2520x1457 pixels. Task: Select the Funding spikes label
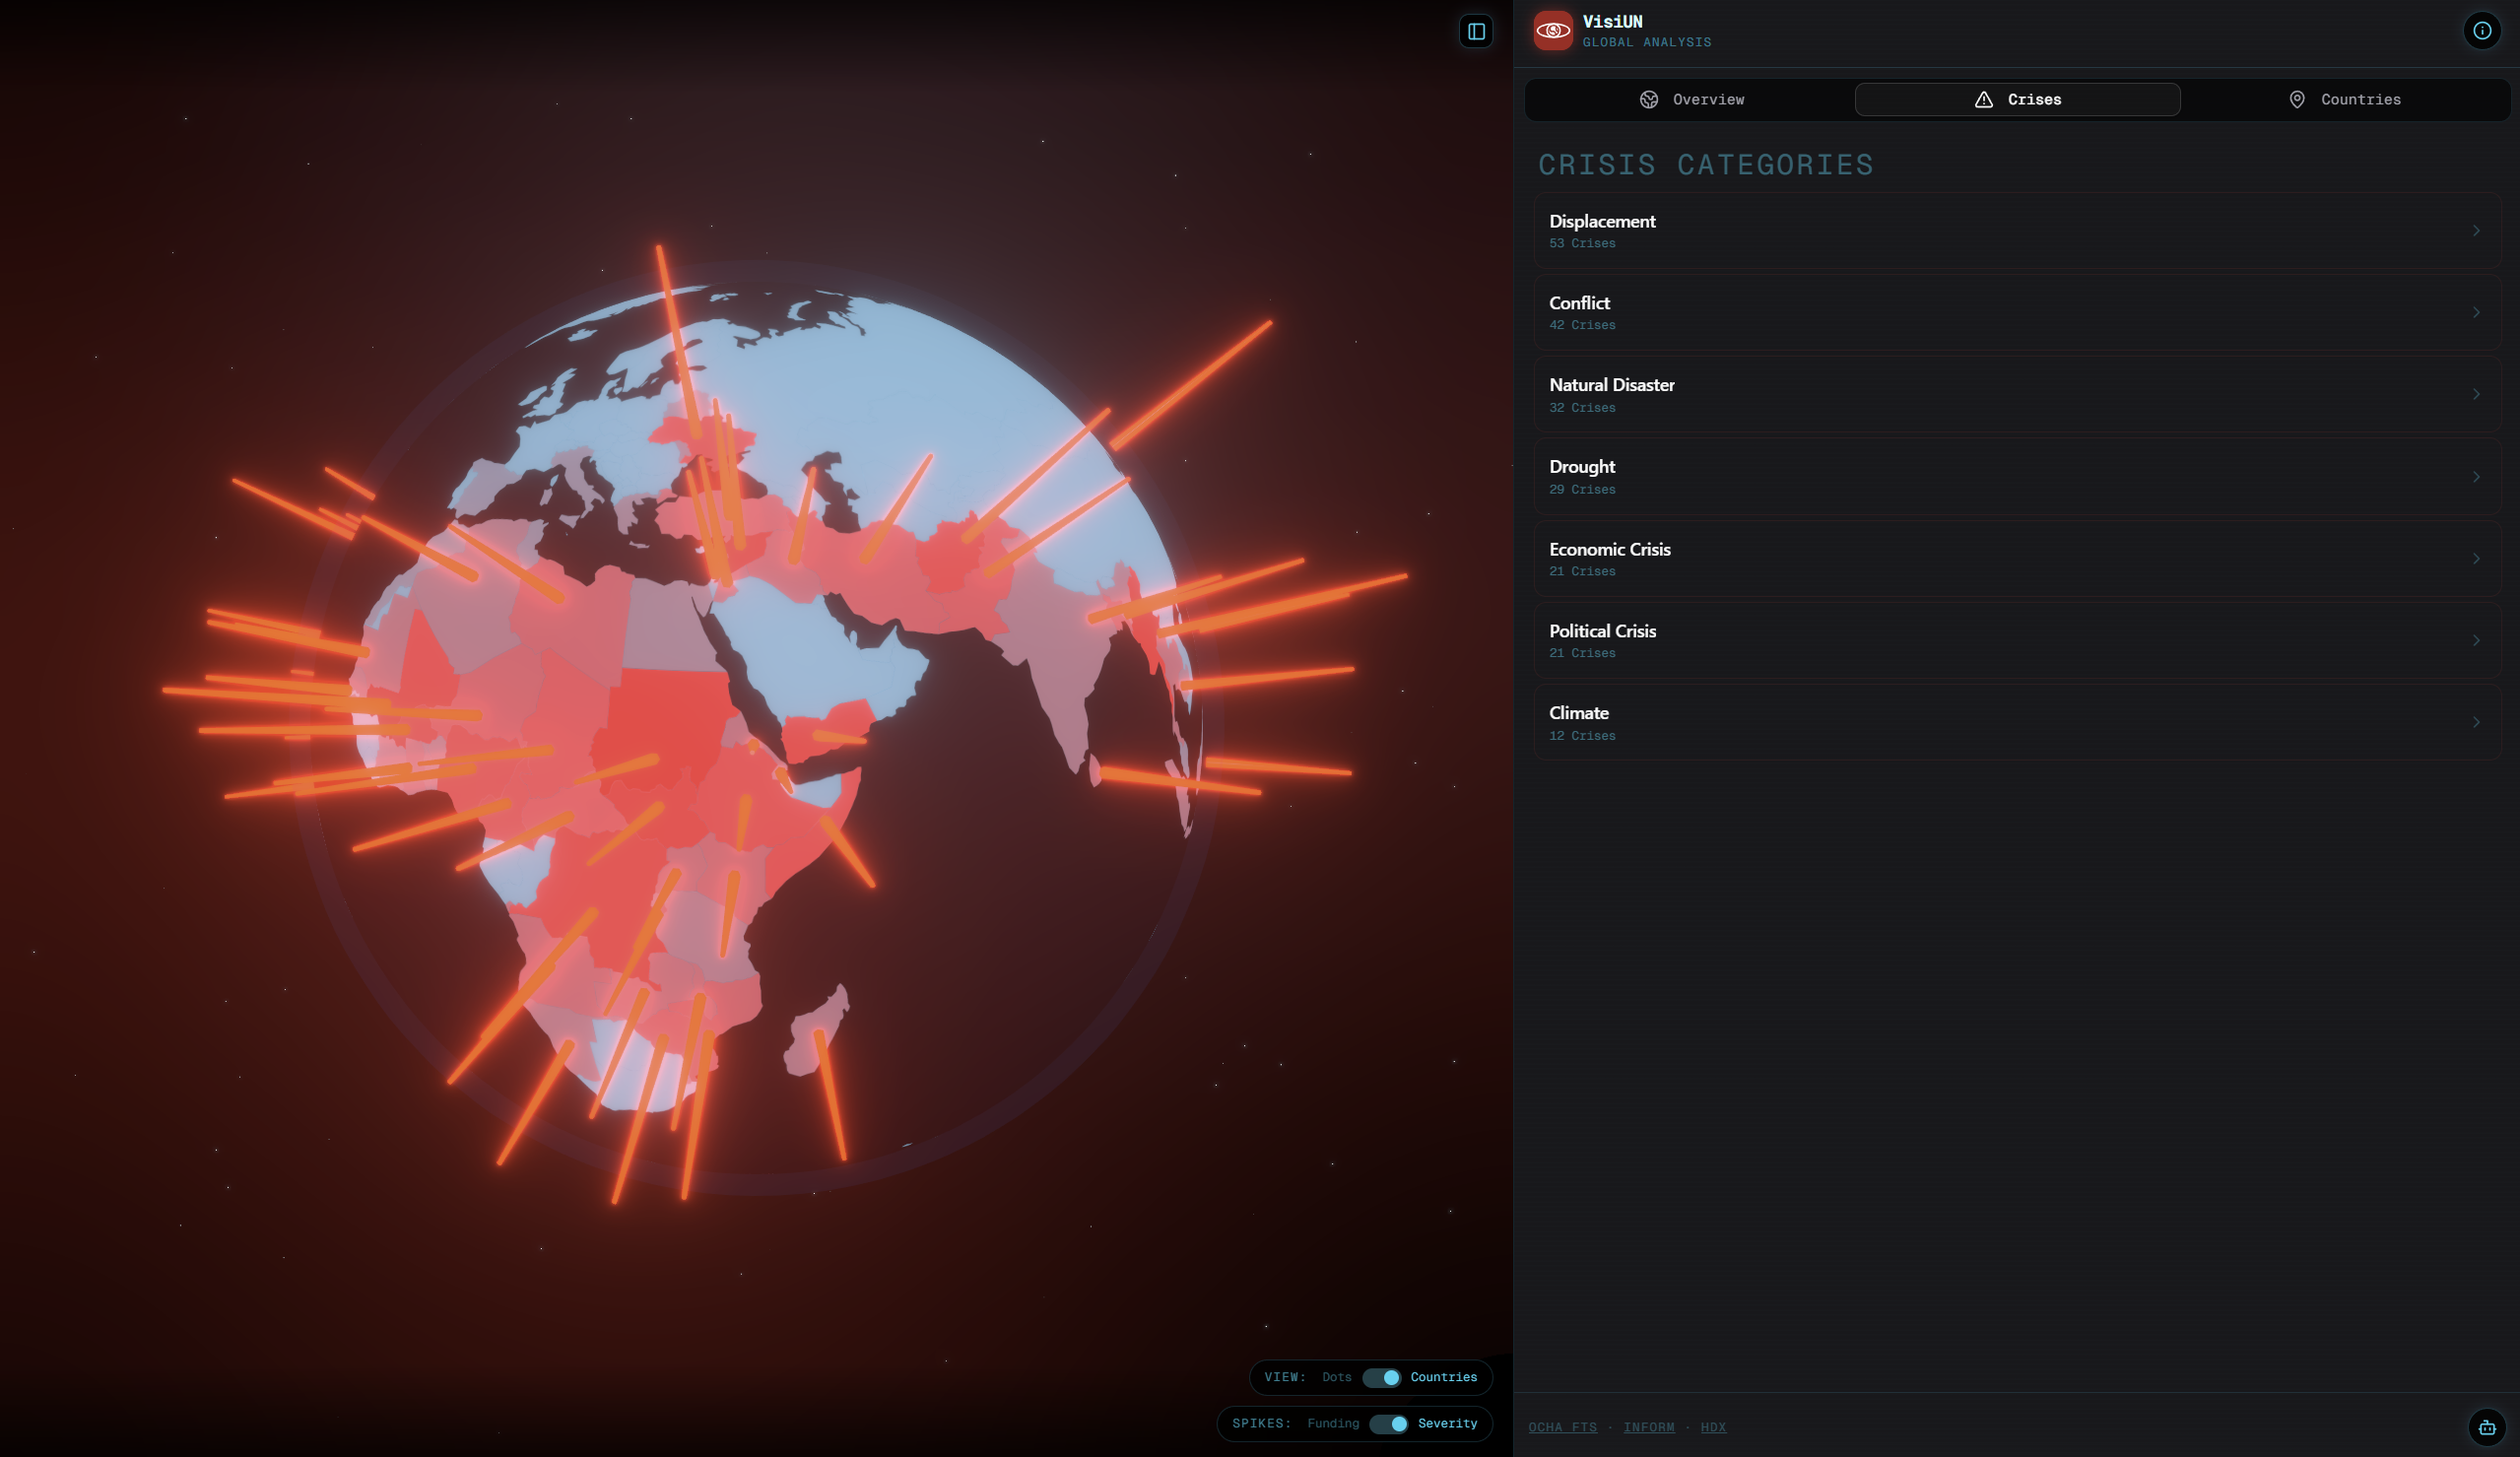[1332, 1424]
